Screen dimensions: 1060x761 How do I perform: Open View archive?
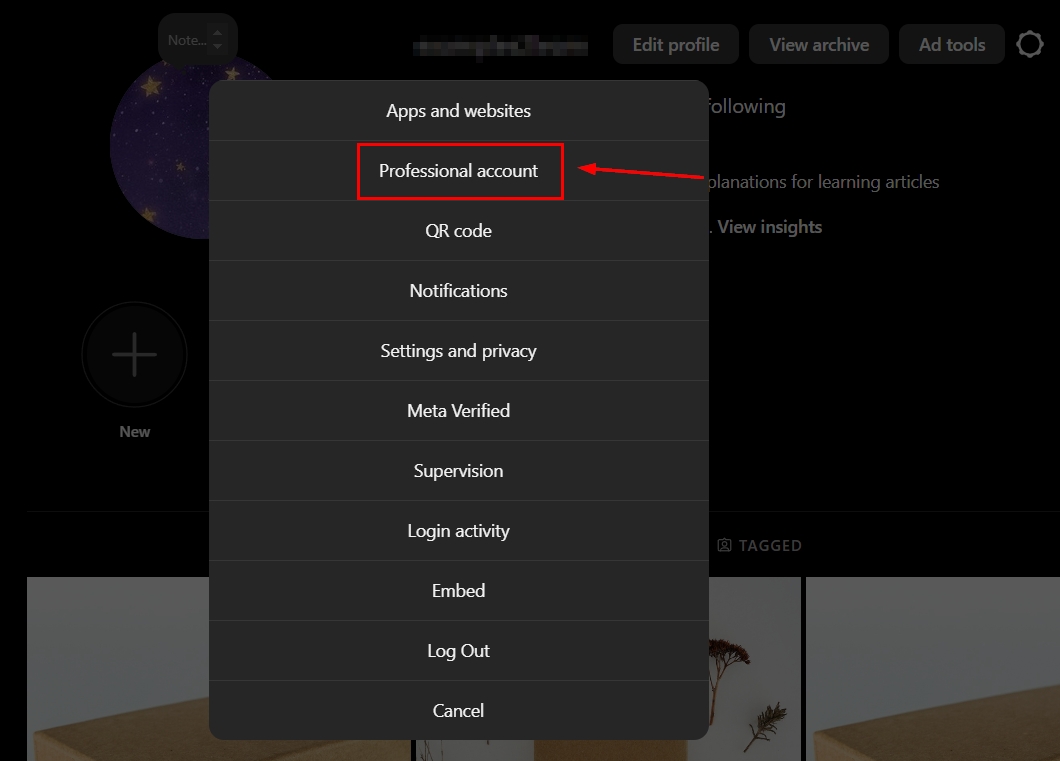[819, 45]
